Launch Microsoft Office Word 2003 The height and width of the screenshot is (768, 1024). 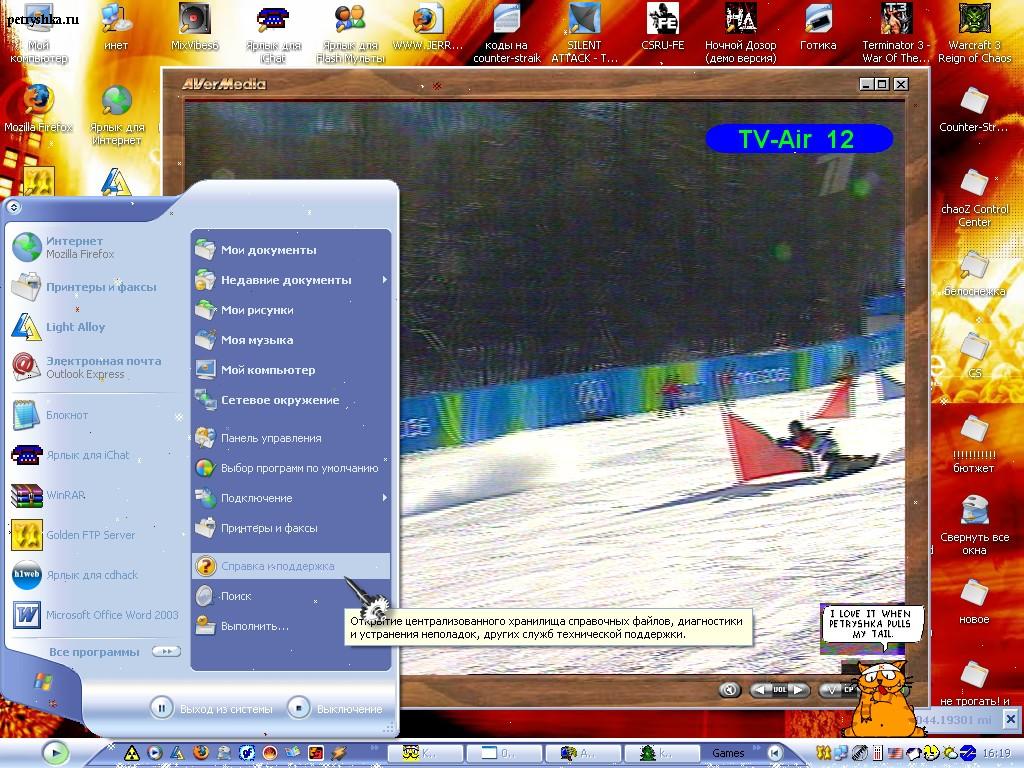95,615
